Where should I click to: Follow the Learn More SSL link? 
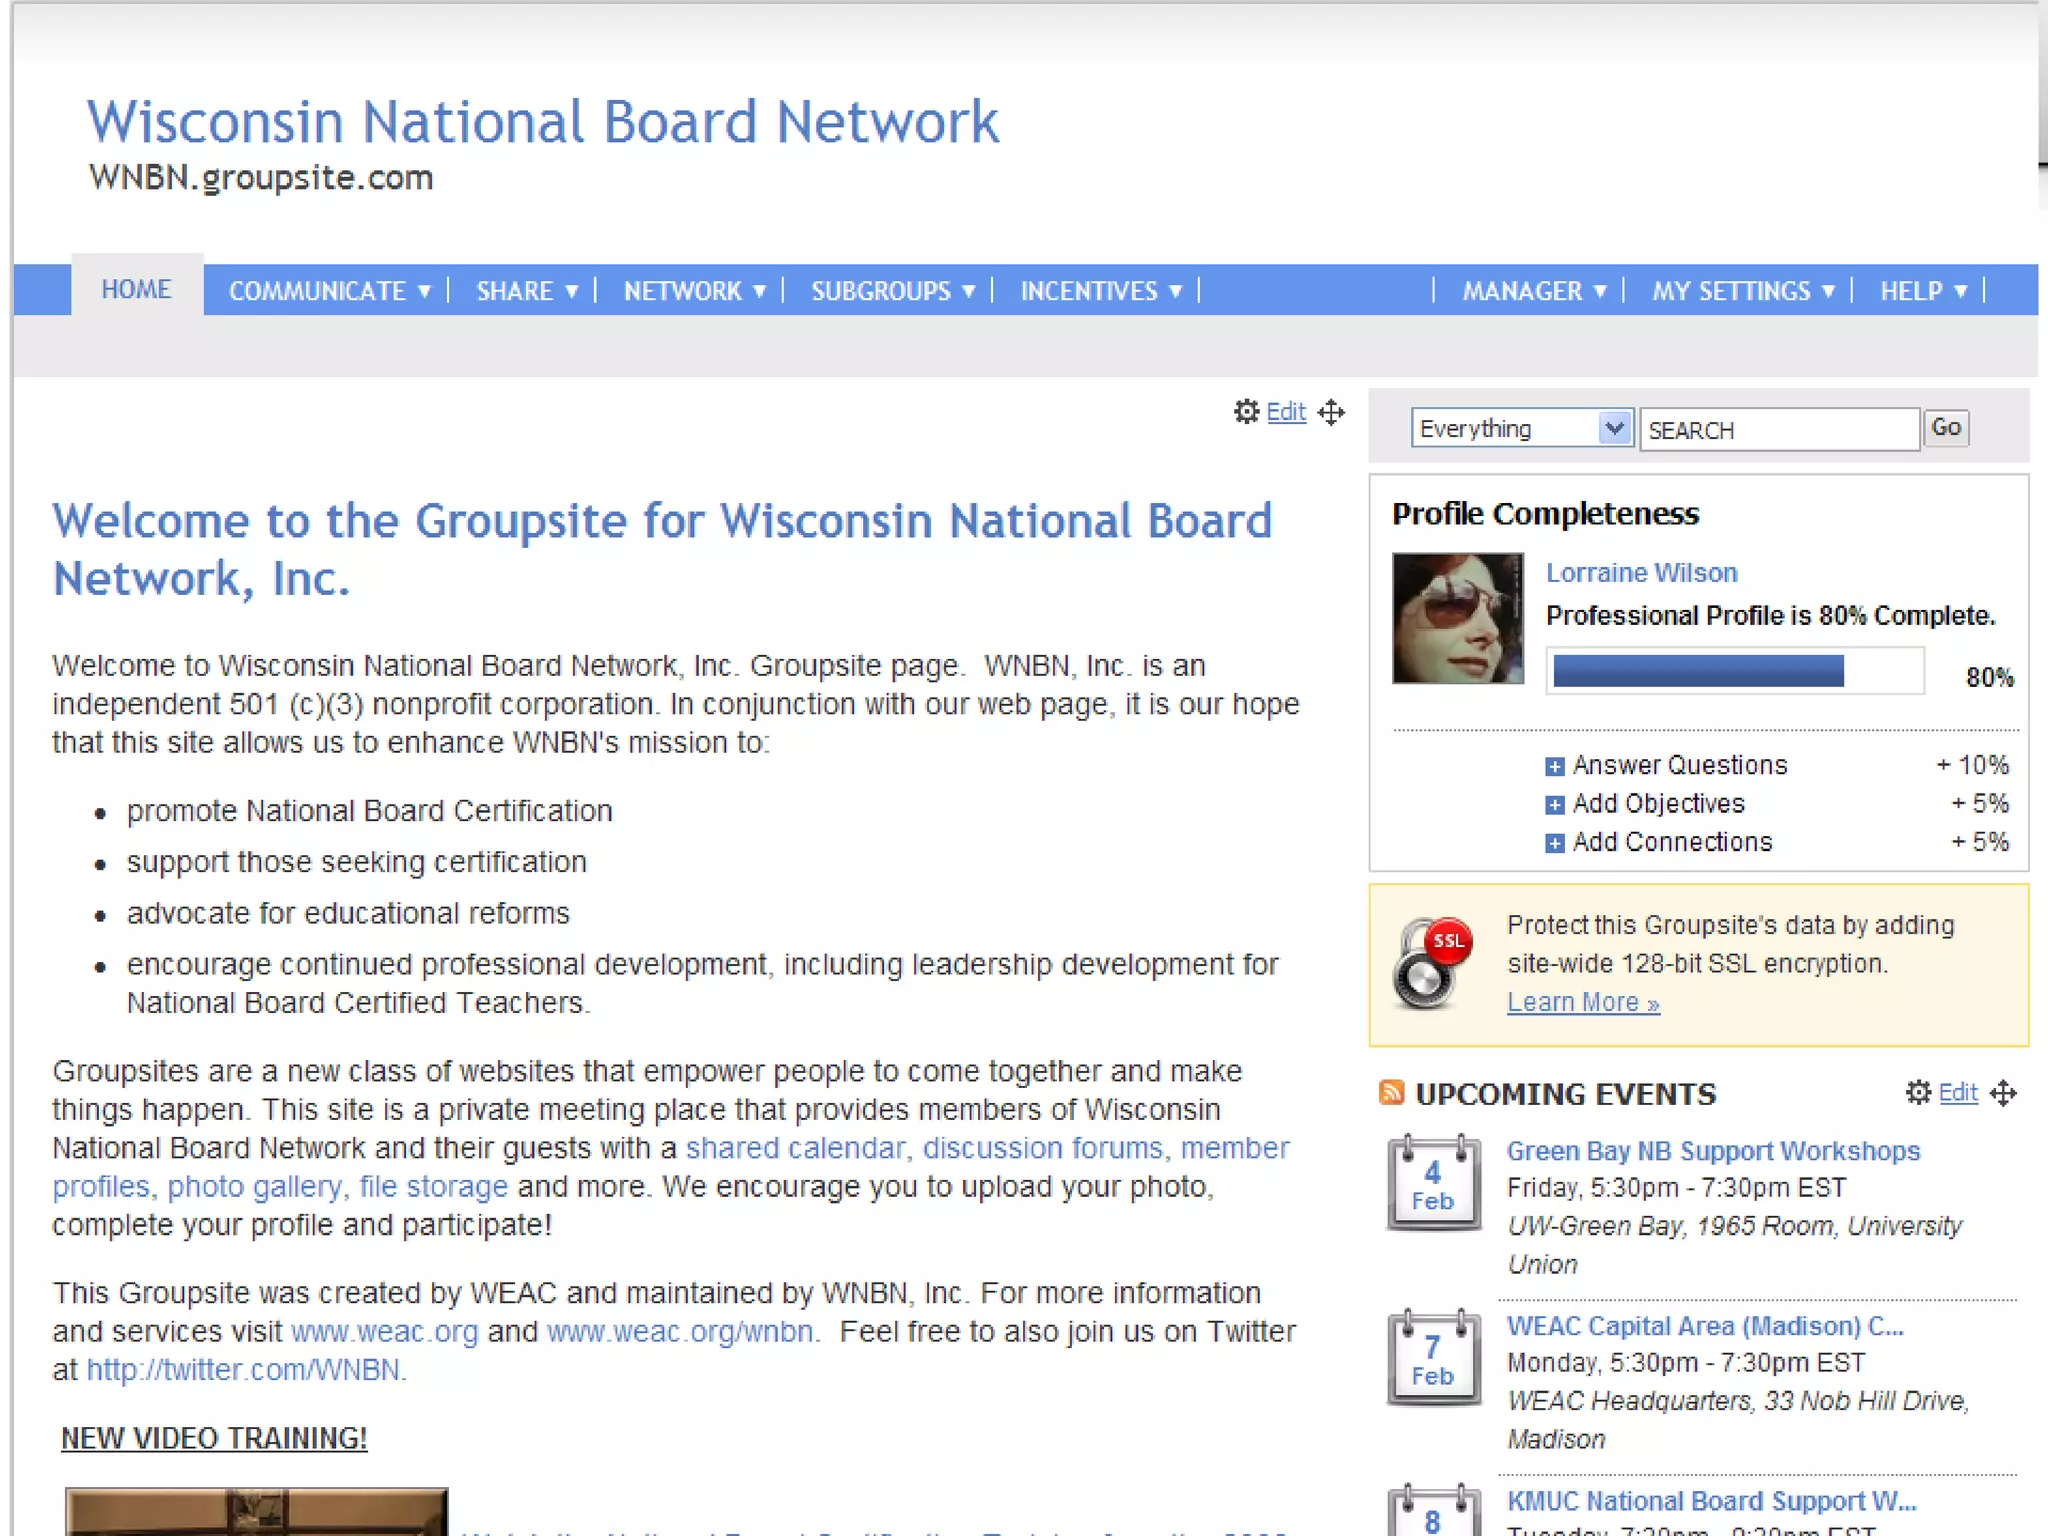(1583, 1002)
